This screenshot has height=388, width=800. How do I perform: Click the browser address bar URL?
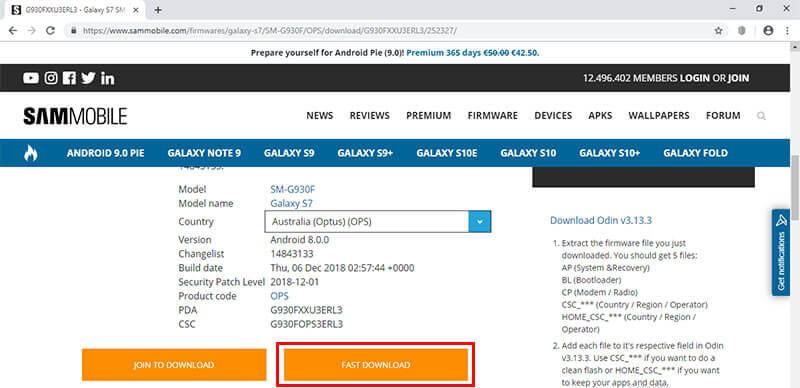point(269,31)
